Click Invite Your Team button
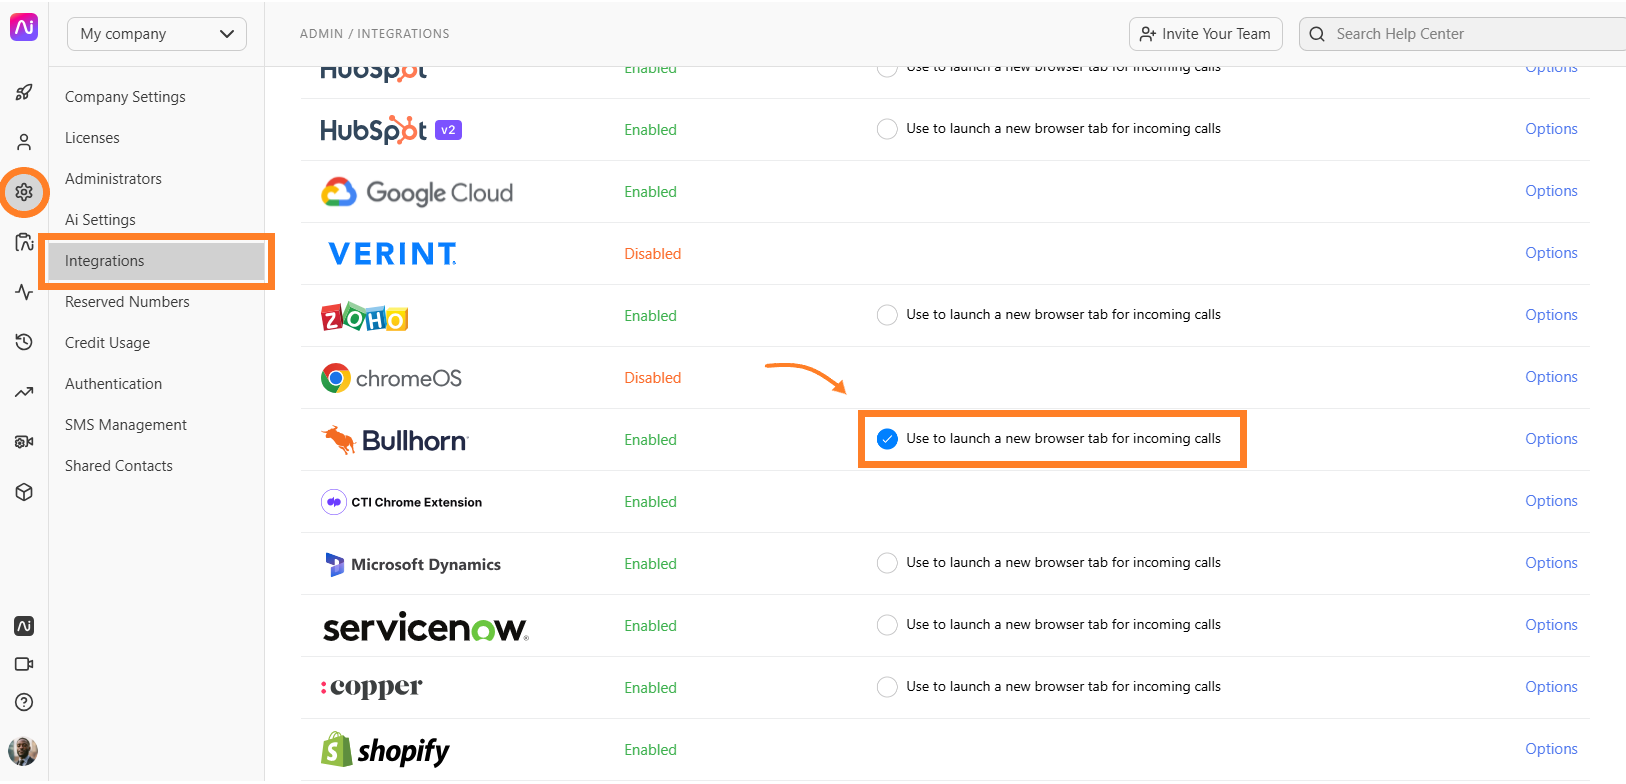1626x784 pixels. [x=1205, y=34]
